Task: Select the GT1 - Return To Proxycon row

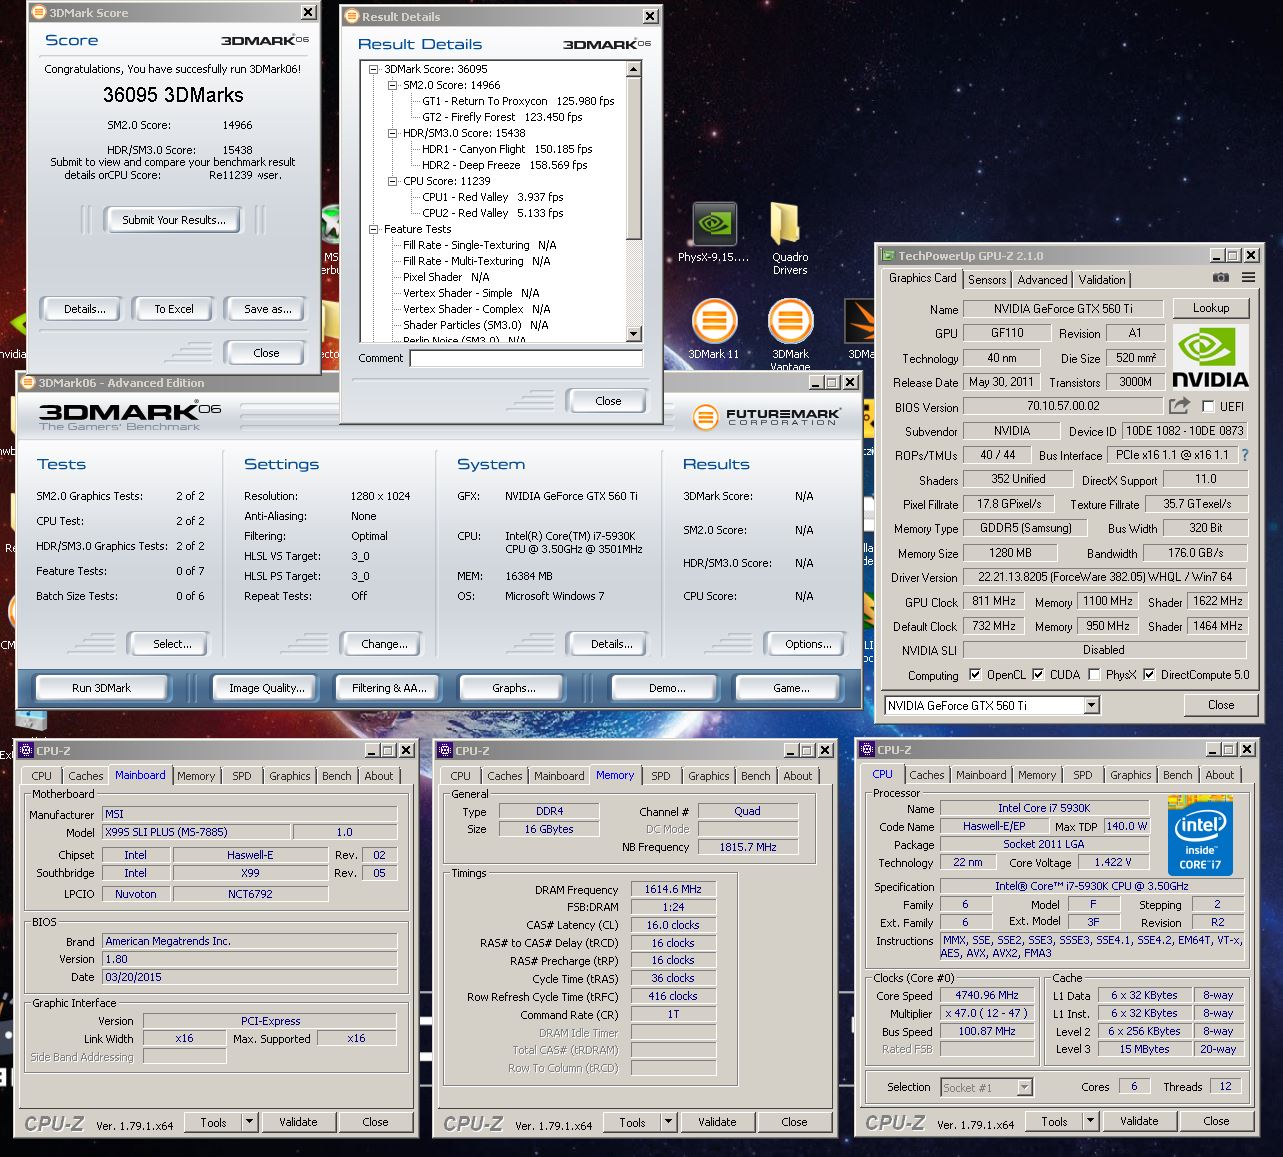Action: coord(518,101)
